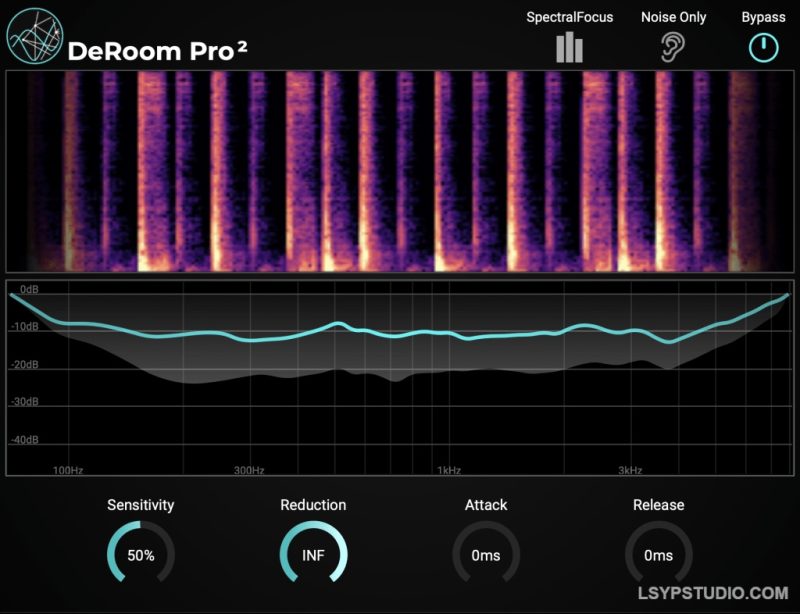Click the Sensitivity label text
The width and height of the screenshot is (800, 614).
141,505
